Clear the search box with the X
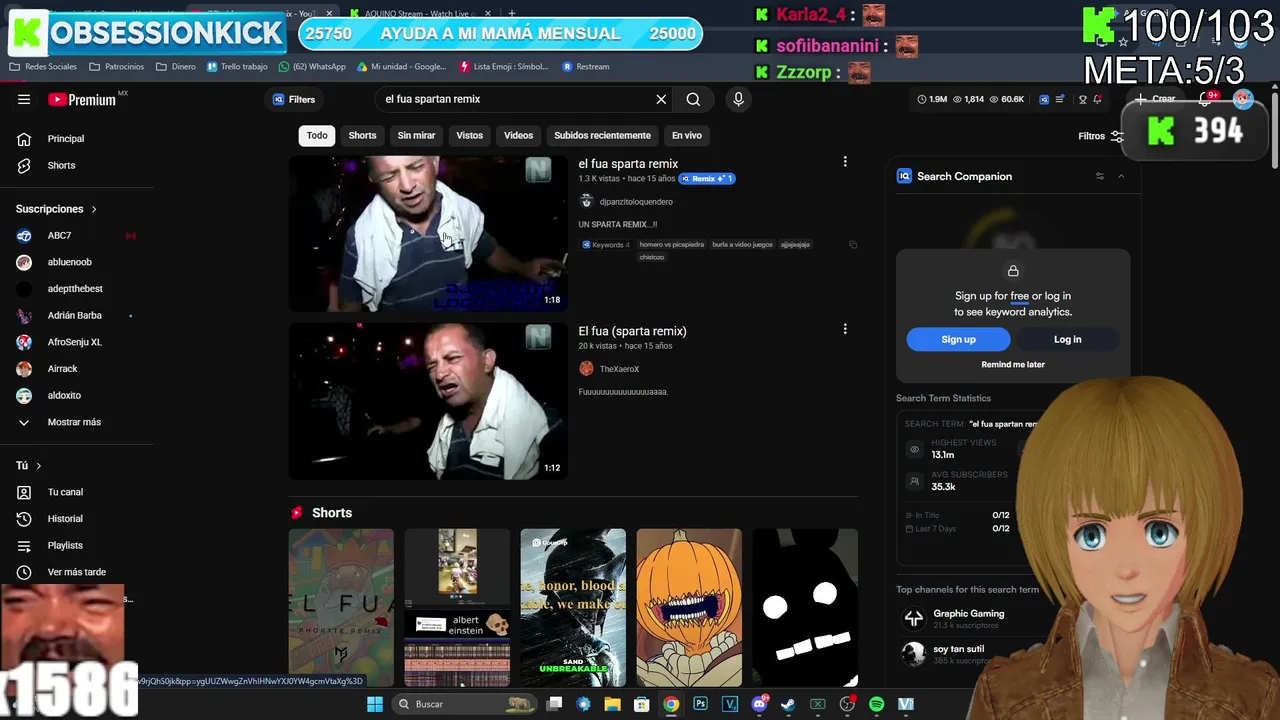The height and width of the screenshot is (720, 1280). 661,99
